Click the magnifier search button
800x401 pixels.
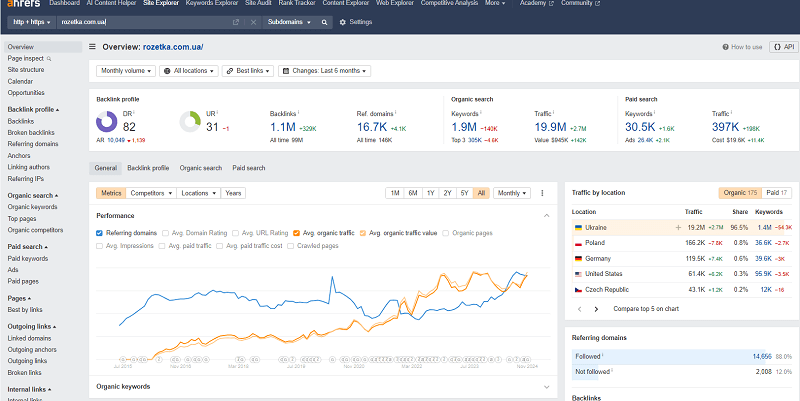click(324, 22)
